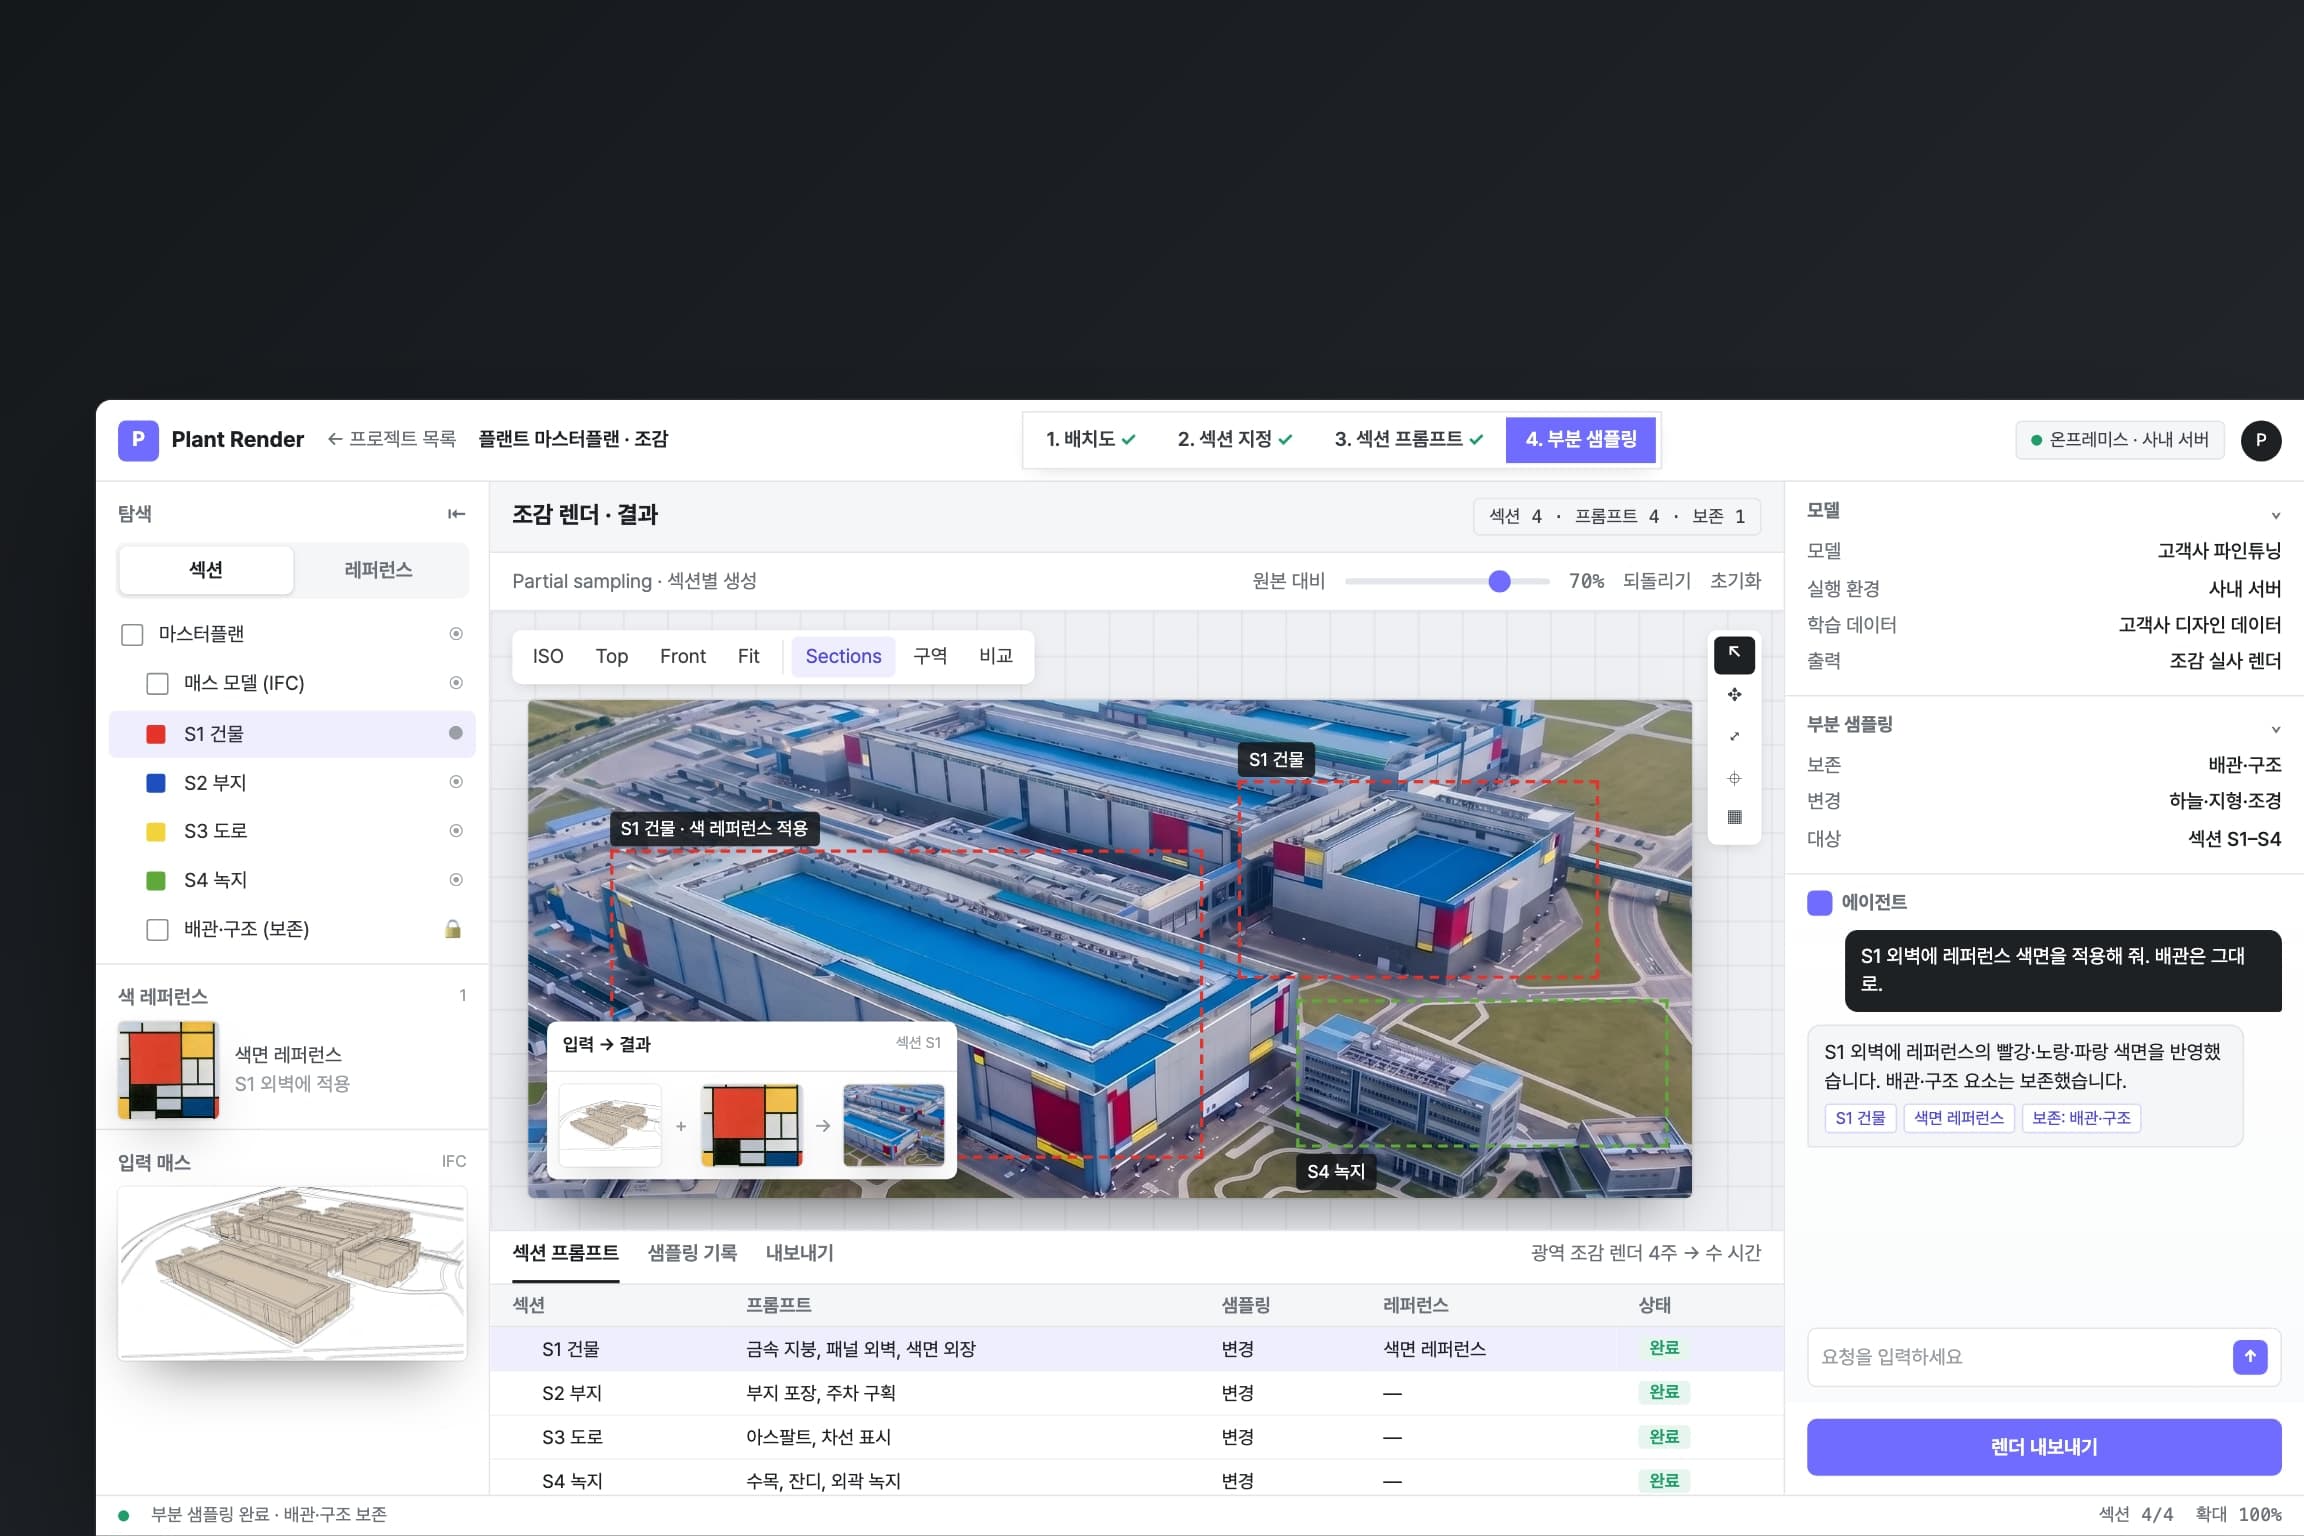Select the pan move tool in viewport
Screen dimensions: 2304x1536
click(1734, 695)
